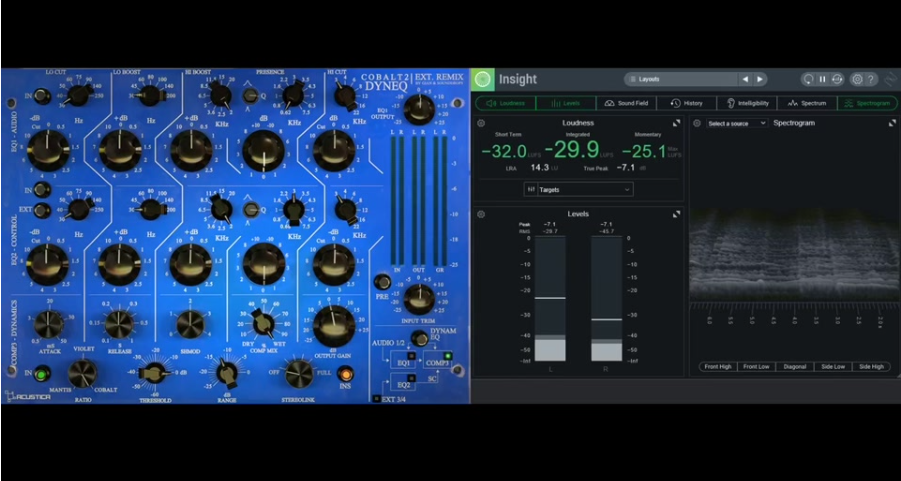Screen dimensions: 901x481
Task: Expand the Spectrogram panel to full view
Action: click(892, 123)
